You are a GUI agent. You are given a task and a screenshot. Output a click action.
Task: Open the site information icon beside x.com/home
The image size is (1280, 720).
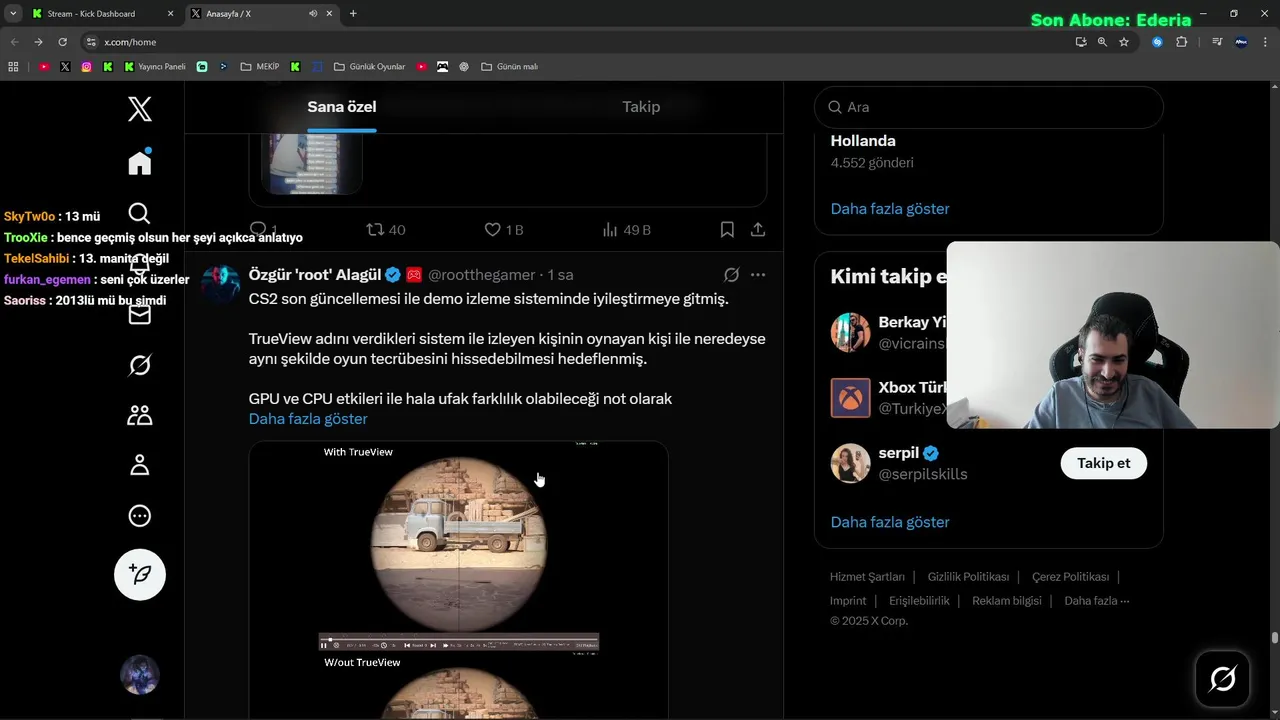click(x=91, y=42)
